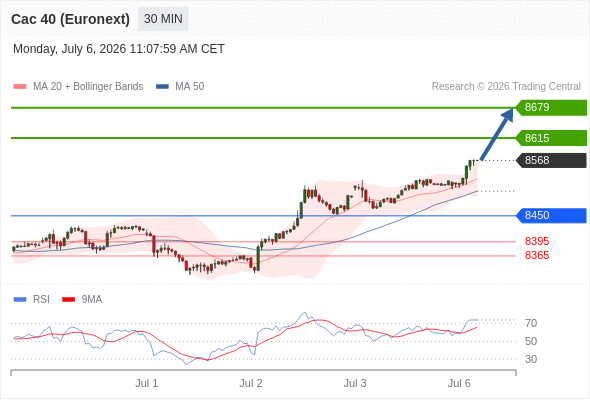
Task: Click the 8568 current price label
Action: tap(551, 160)
